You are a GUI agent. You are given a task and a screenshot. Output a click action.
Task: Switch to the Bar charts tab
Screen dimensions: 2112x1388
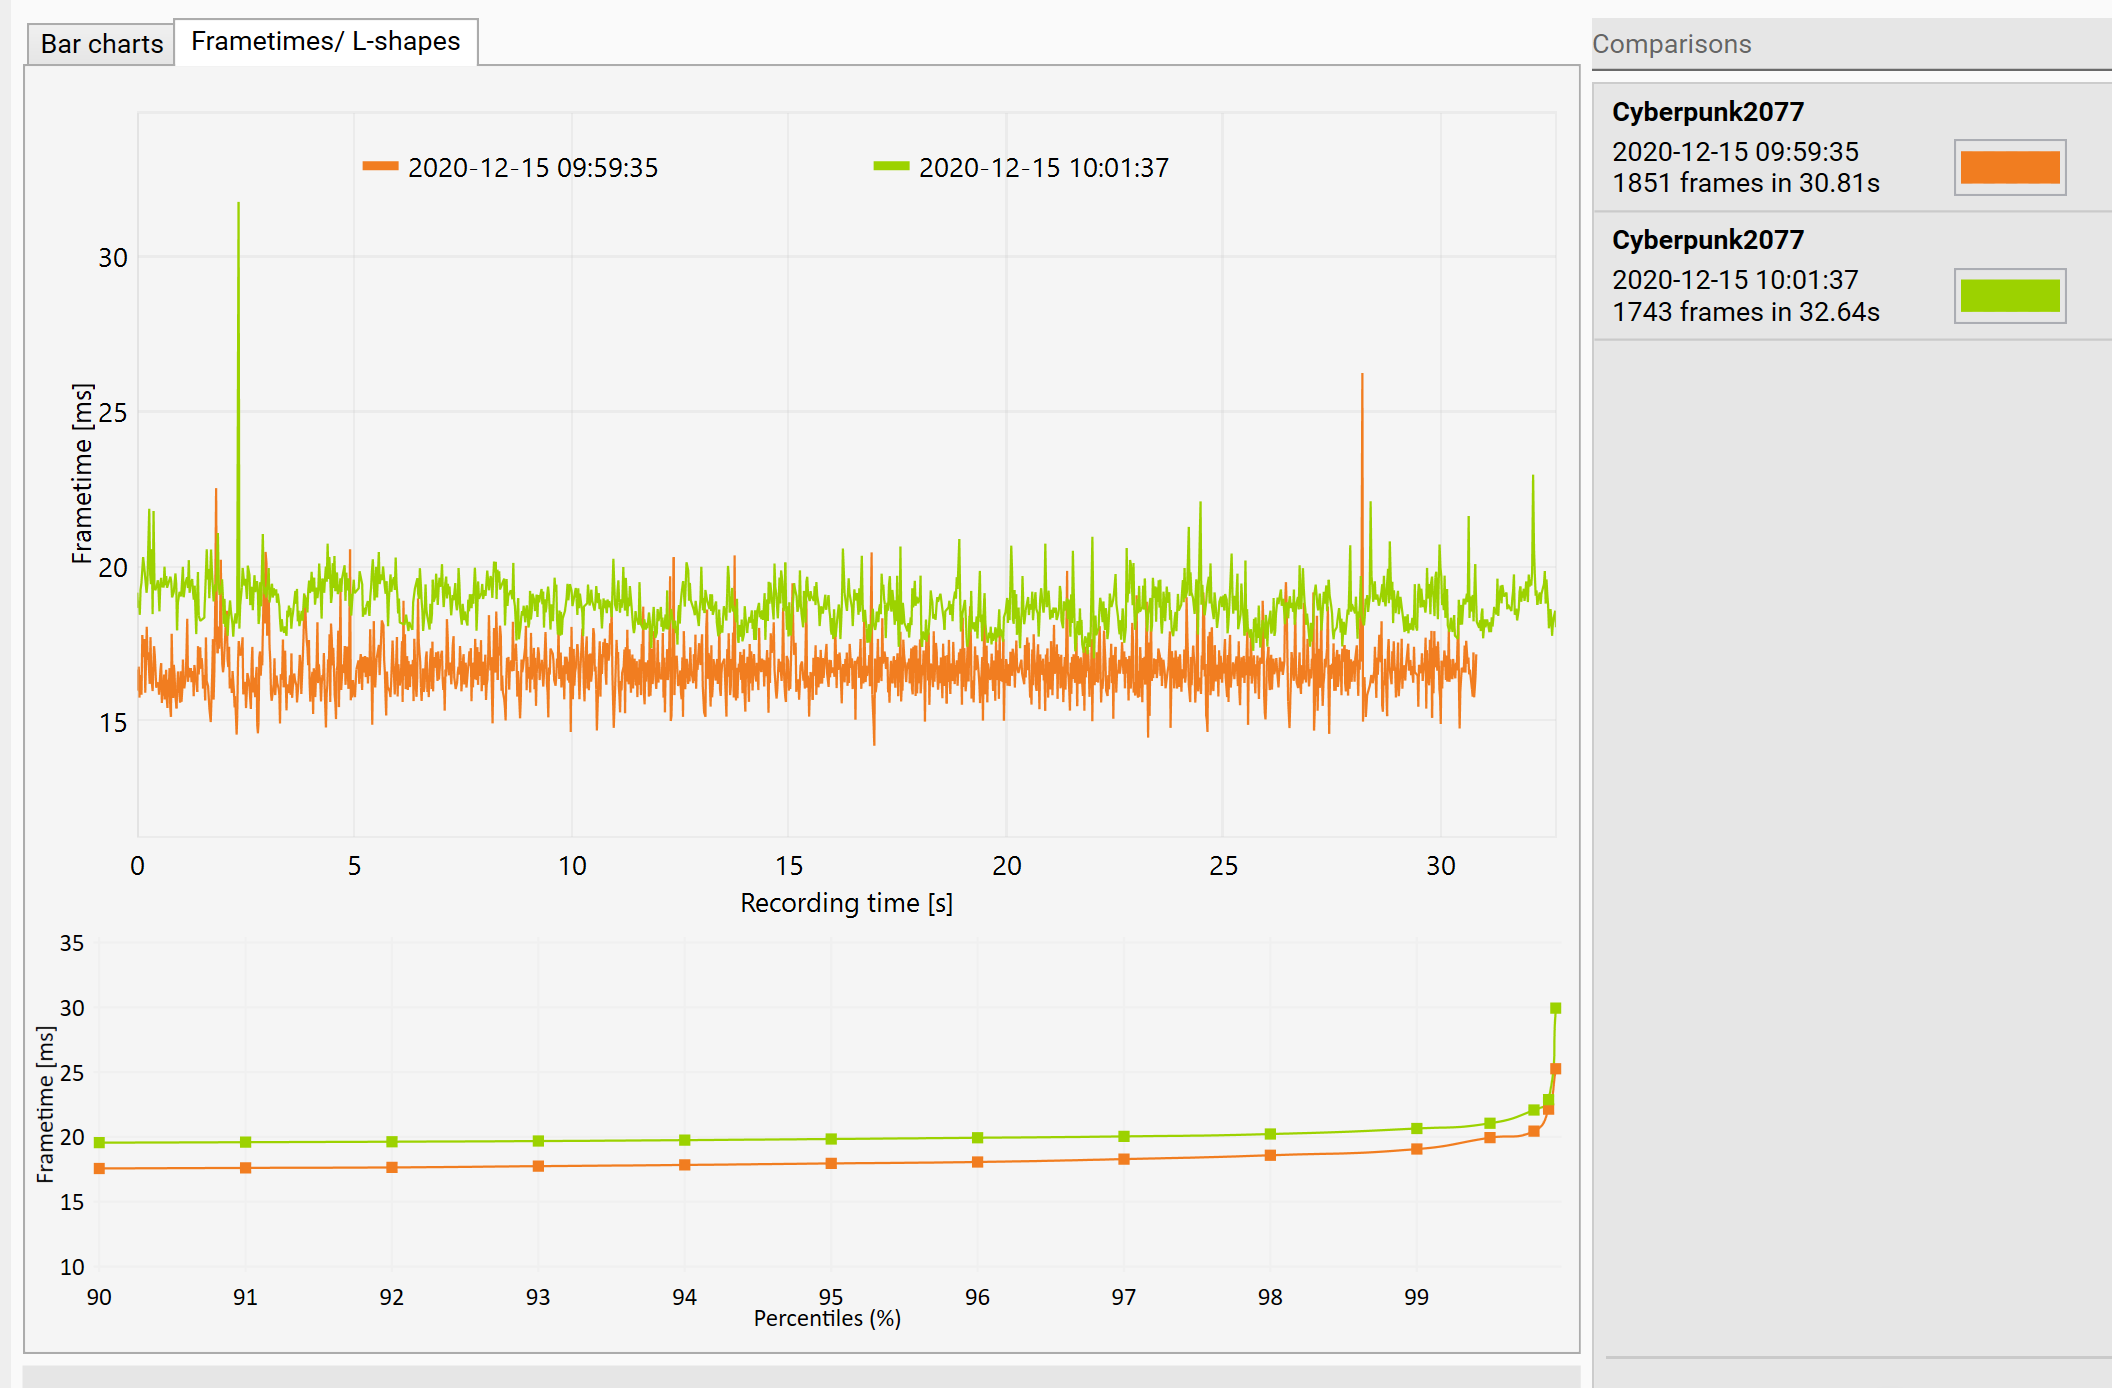point(101,44)
